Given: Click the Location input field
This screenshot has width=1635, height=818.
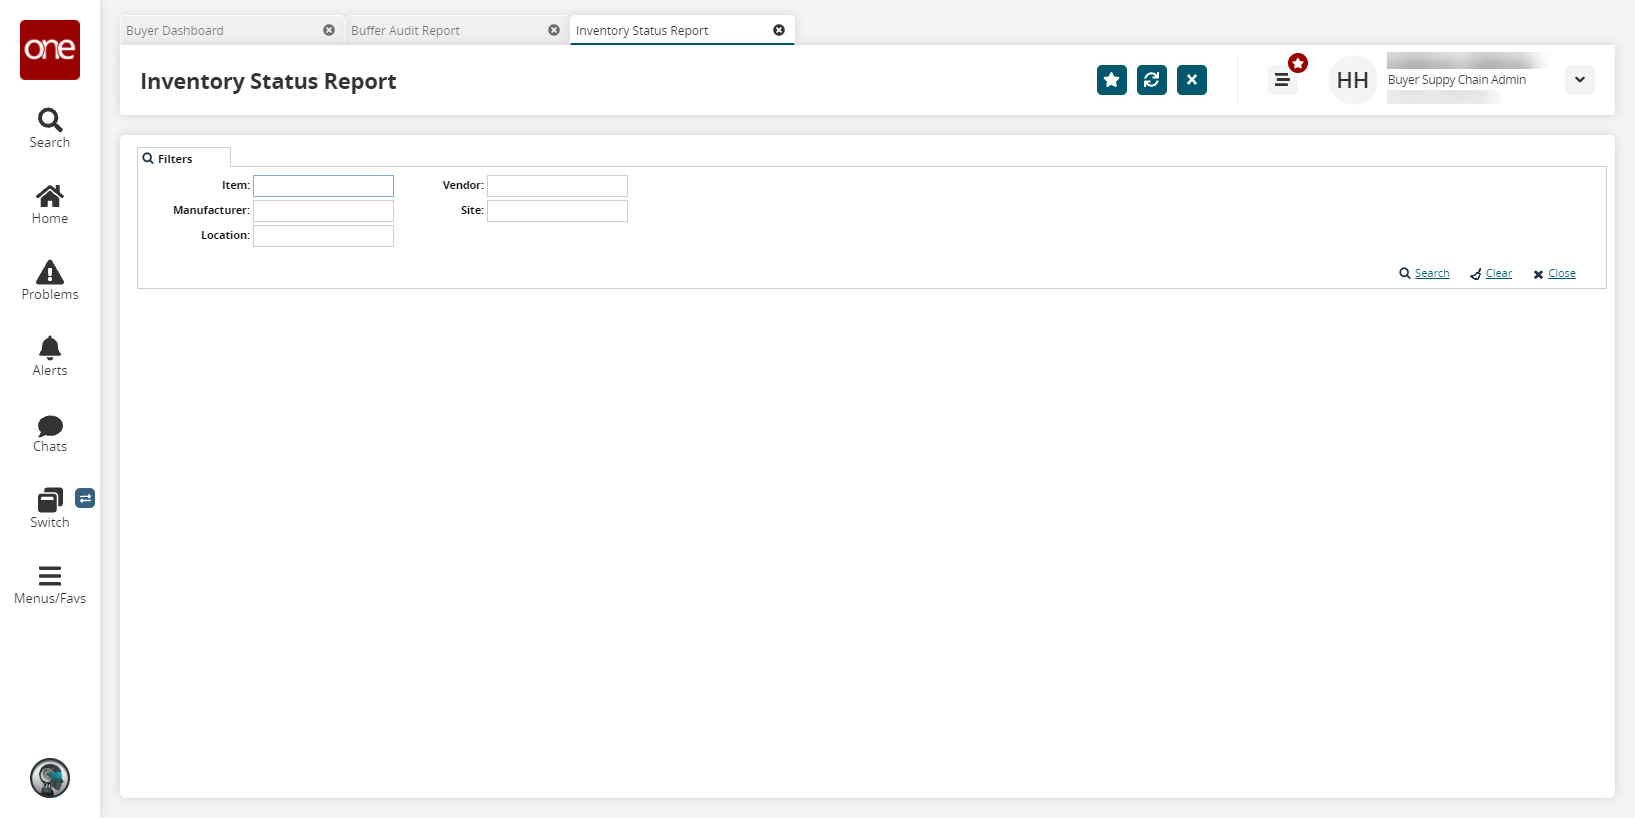Looking at the screenshot, I should coord(323,236).
